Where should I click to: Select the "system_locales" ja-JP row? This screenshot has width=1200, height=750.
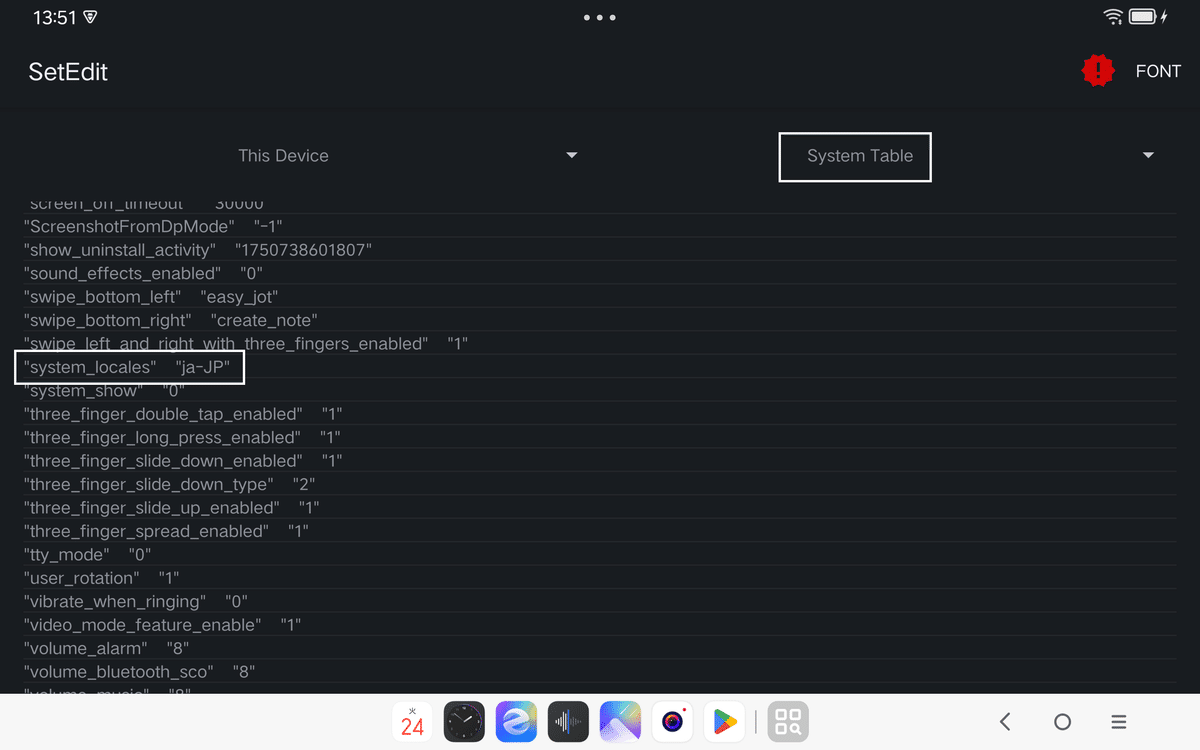click(600, 367)
